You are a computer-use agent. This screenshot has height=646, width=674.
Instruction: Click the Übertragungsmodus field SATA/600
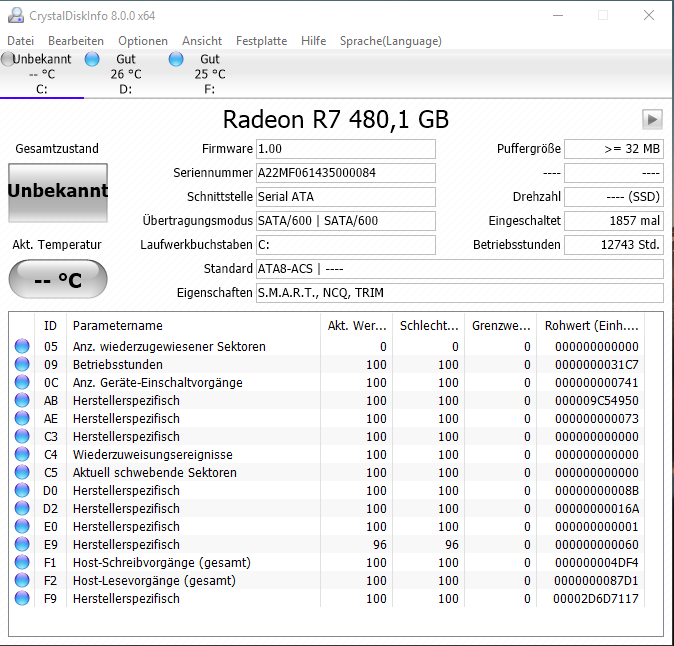[346, 221]
